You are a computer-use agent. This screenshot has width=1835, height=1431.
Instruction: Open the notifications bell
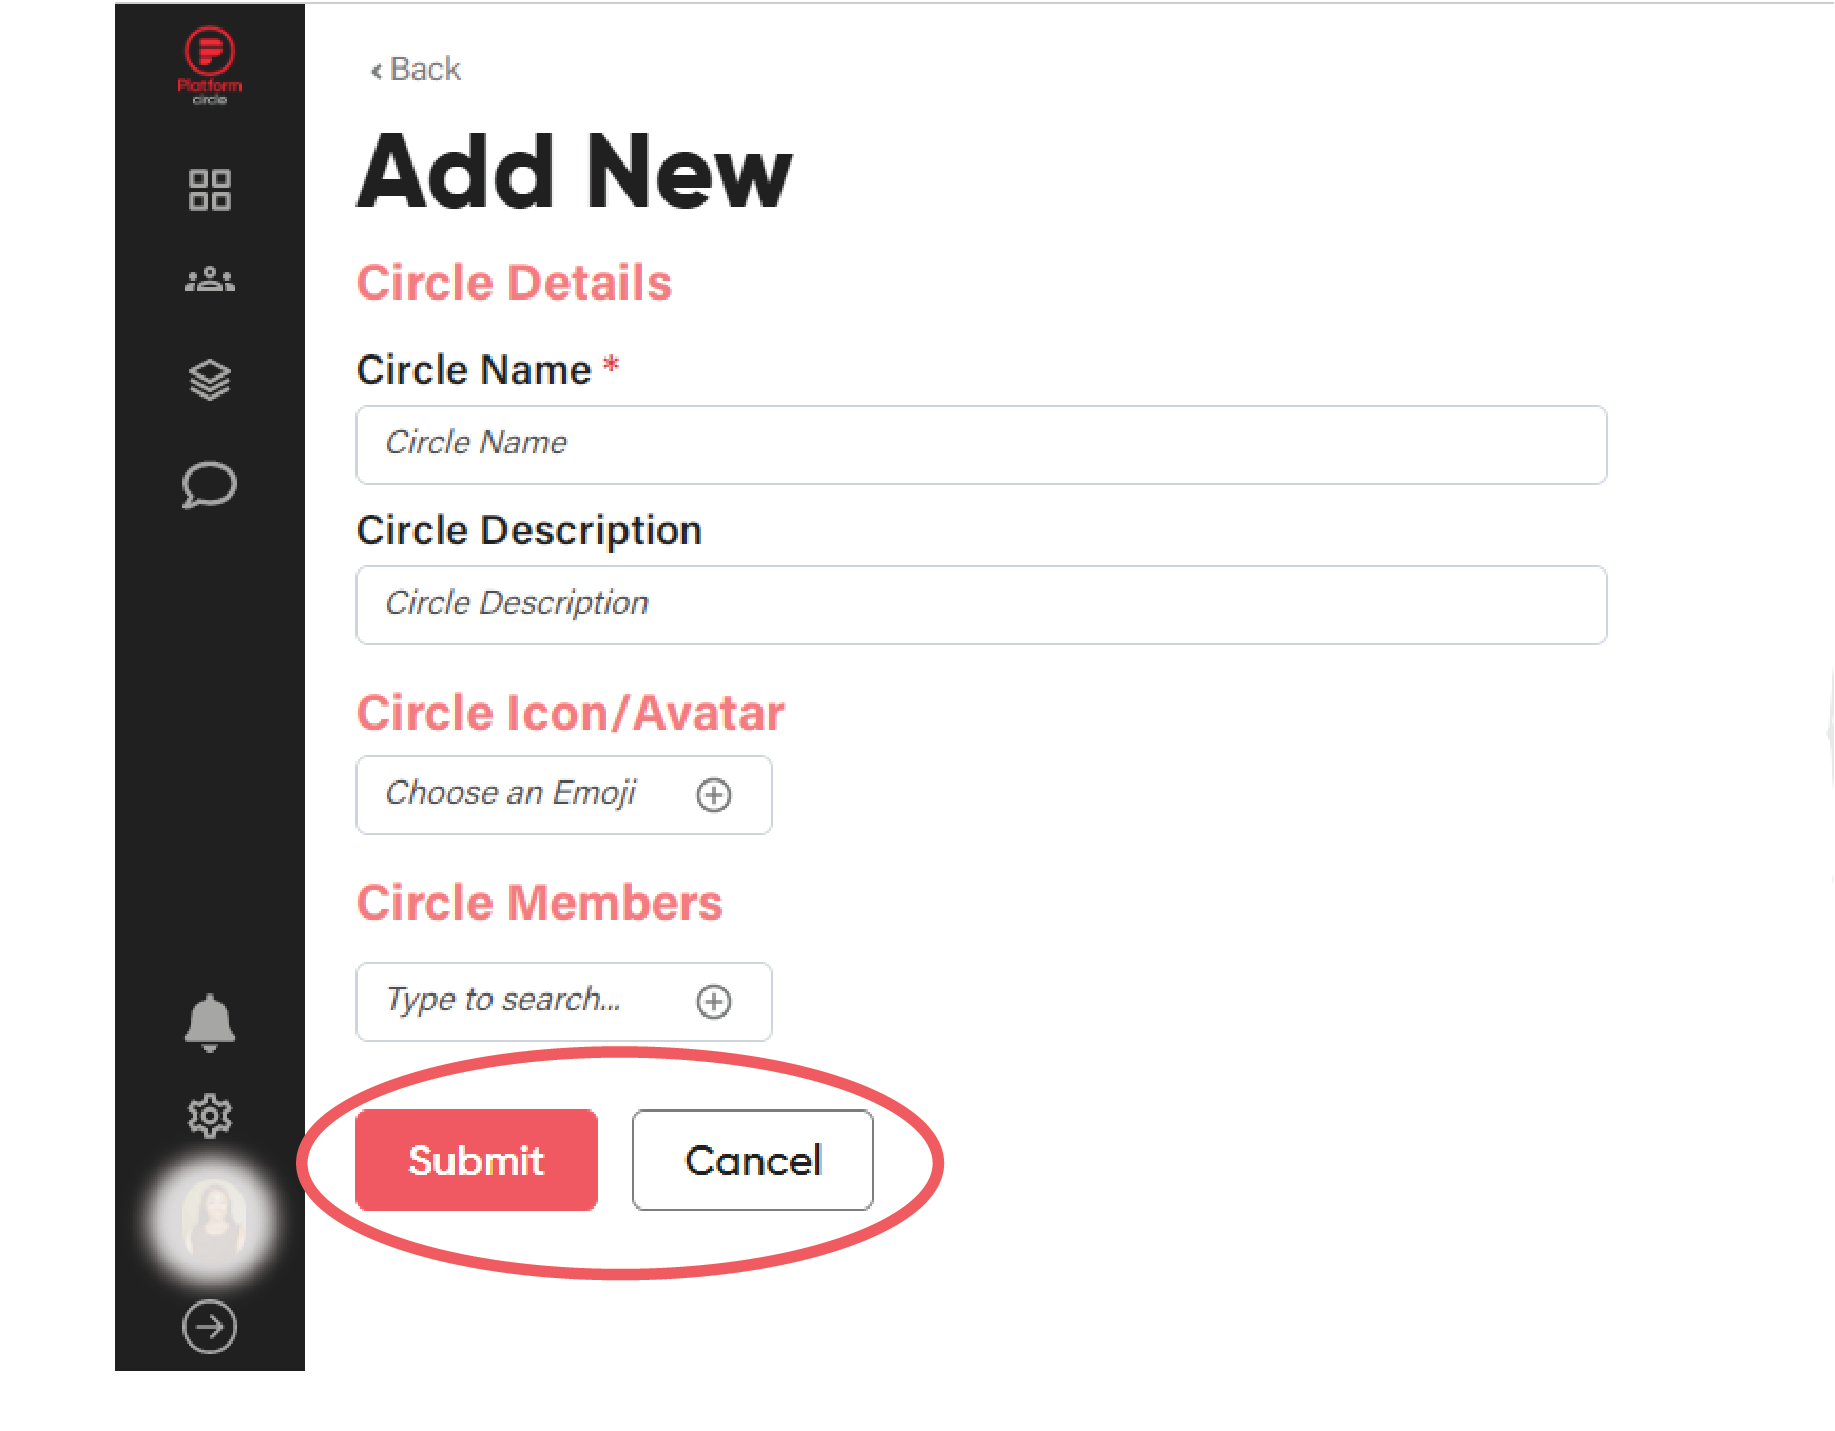[210, 1023]
